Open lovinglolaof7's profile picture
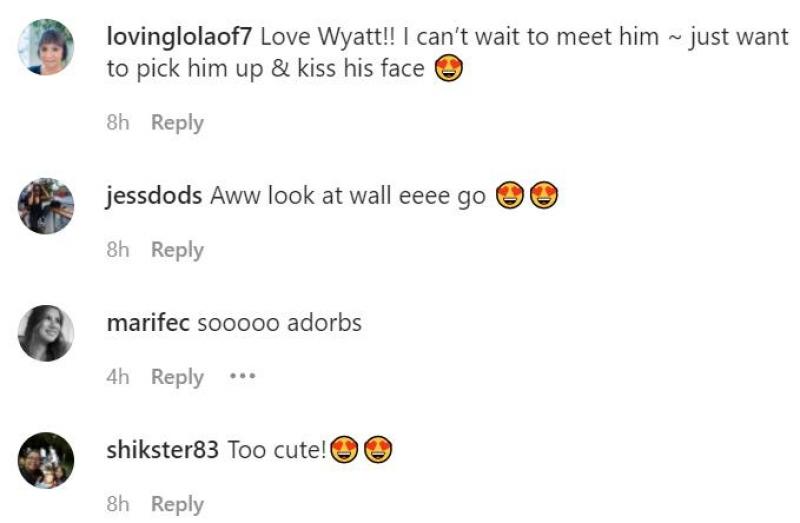The height and width of the screenshot is (523, 800). click(x=46, y=47)
